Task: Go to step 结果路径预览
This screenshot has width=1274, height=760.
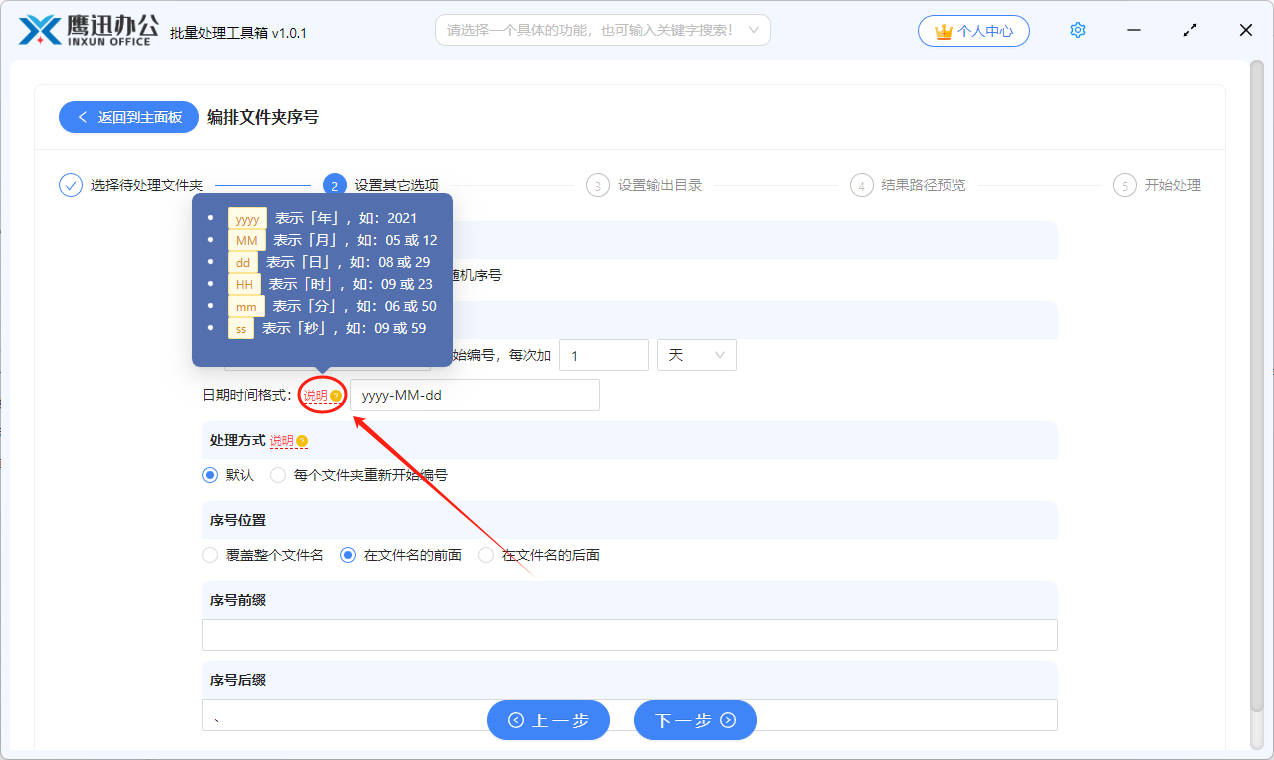Action: [x=924, y=185]
